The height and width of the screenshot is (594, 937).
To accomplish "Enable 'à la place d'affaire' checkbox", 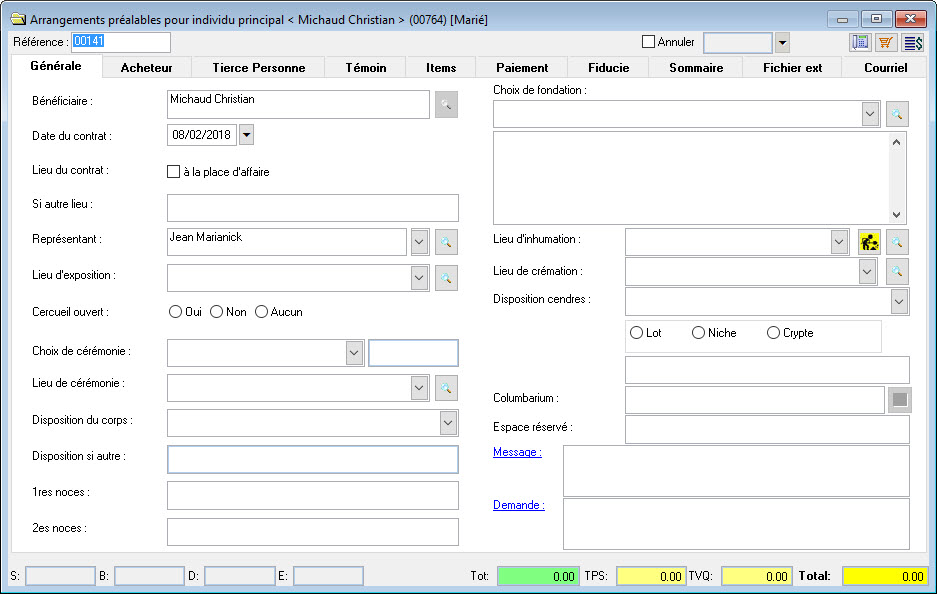I will 173,172.
